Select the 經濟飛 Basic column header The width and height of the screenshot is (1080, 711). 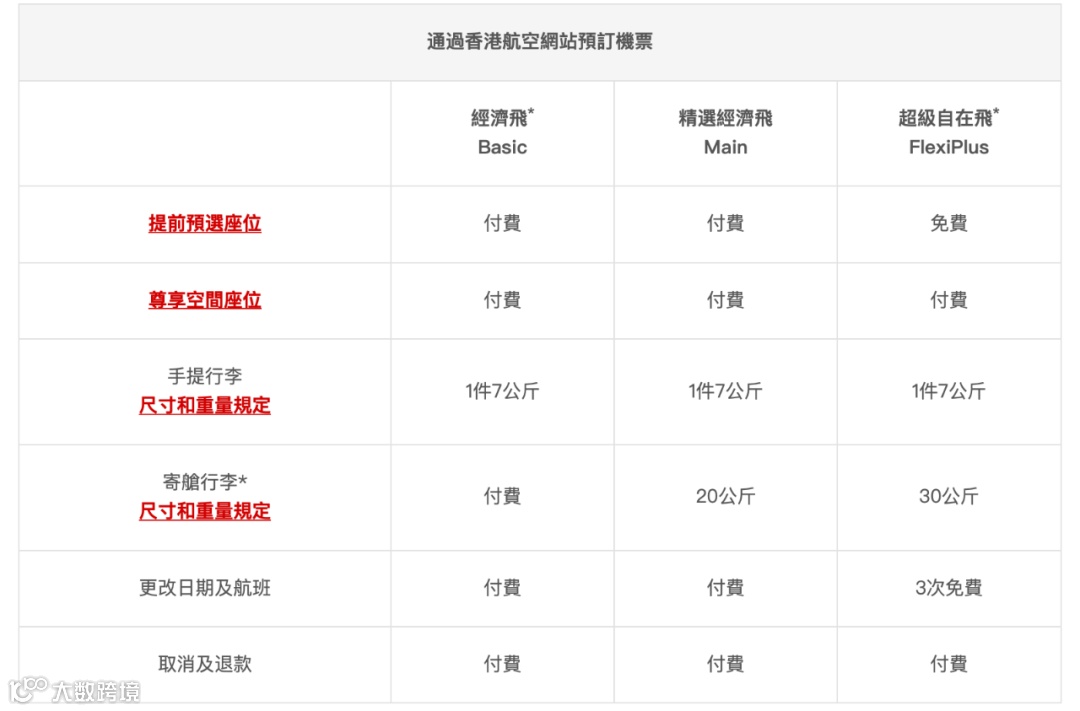(x=502, y=132)
